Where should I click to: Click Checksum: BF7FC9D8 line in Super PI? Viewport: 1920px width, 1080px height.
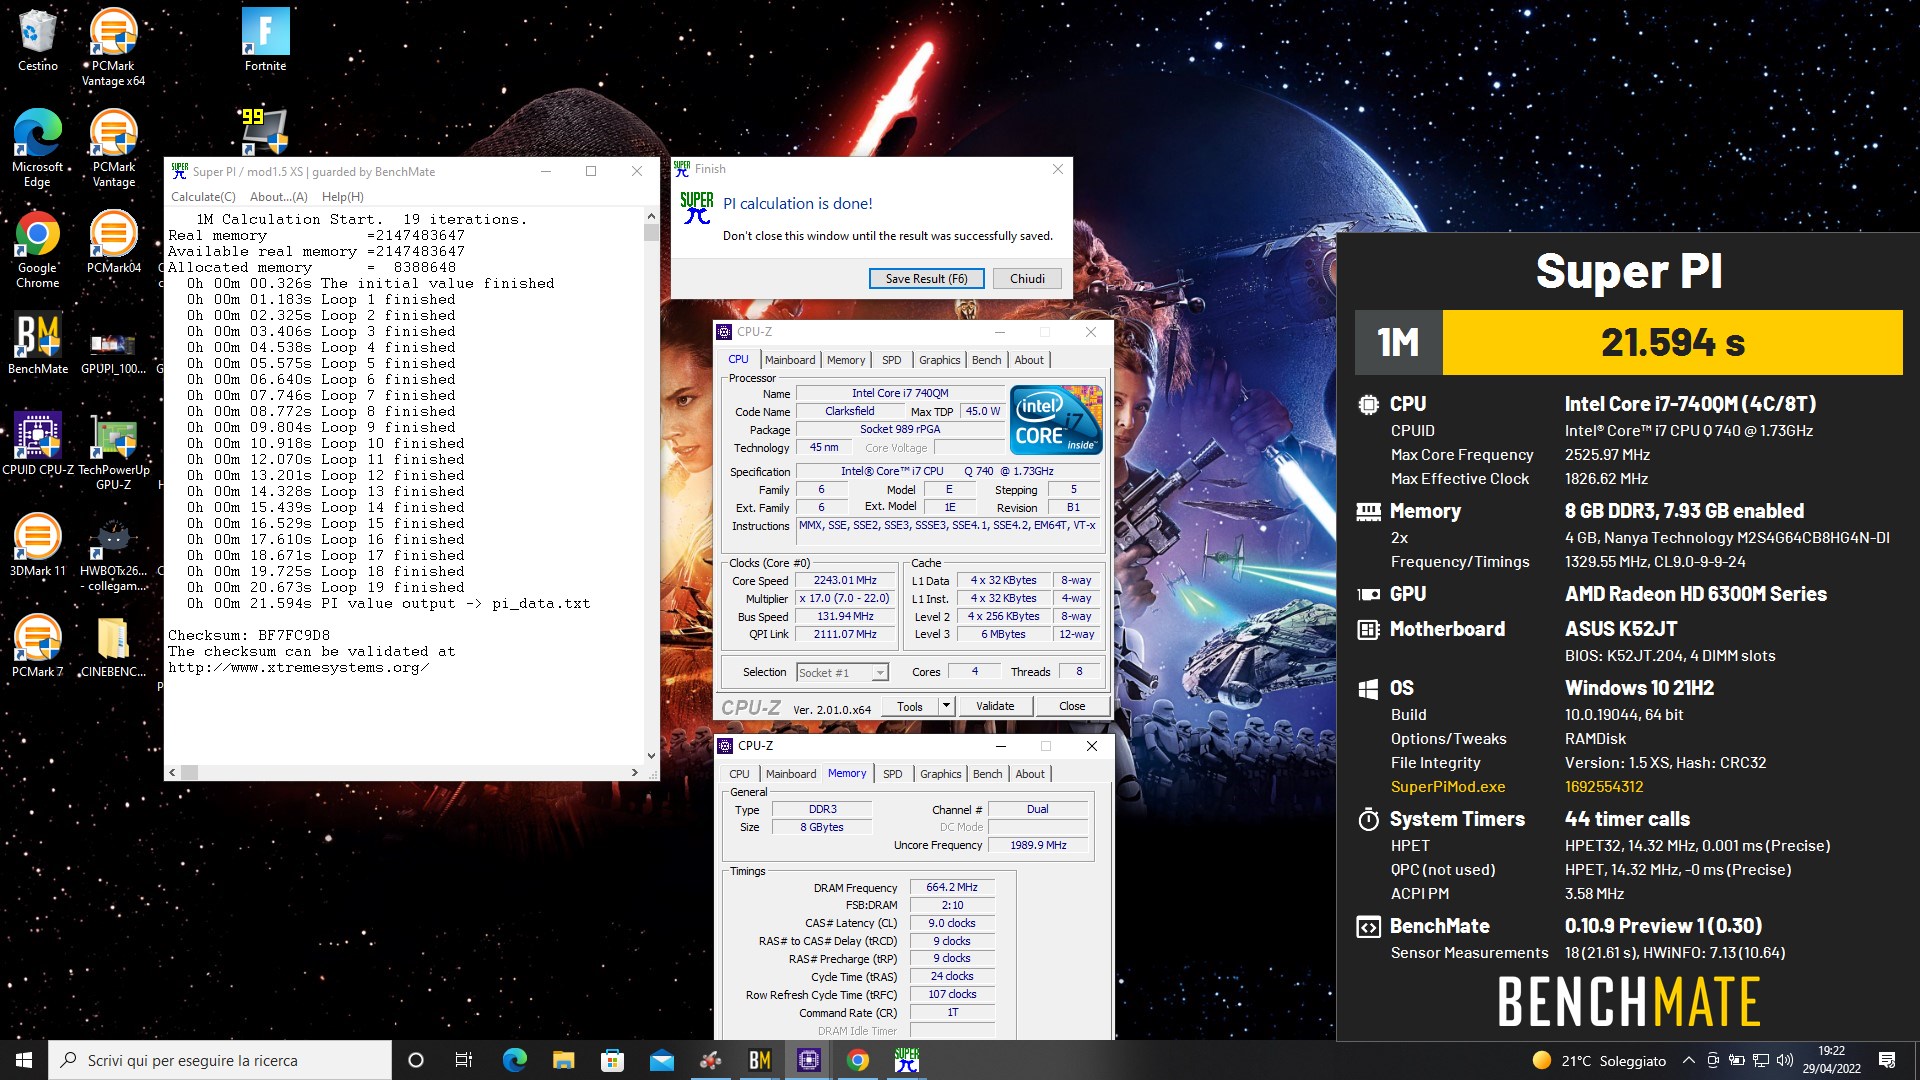tap(249, 635)
